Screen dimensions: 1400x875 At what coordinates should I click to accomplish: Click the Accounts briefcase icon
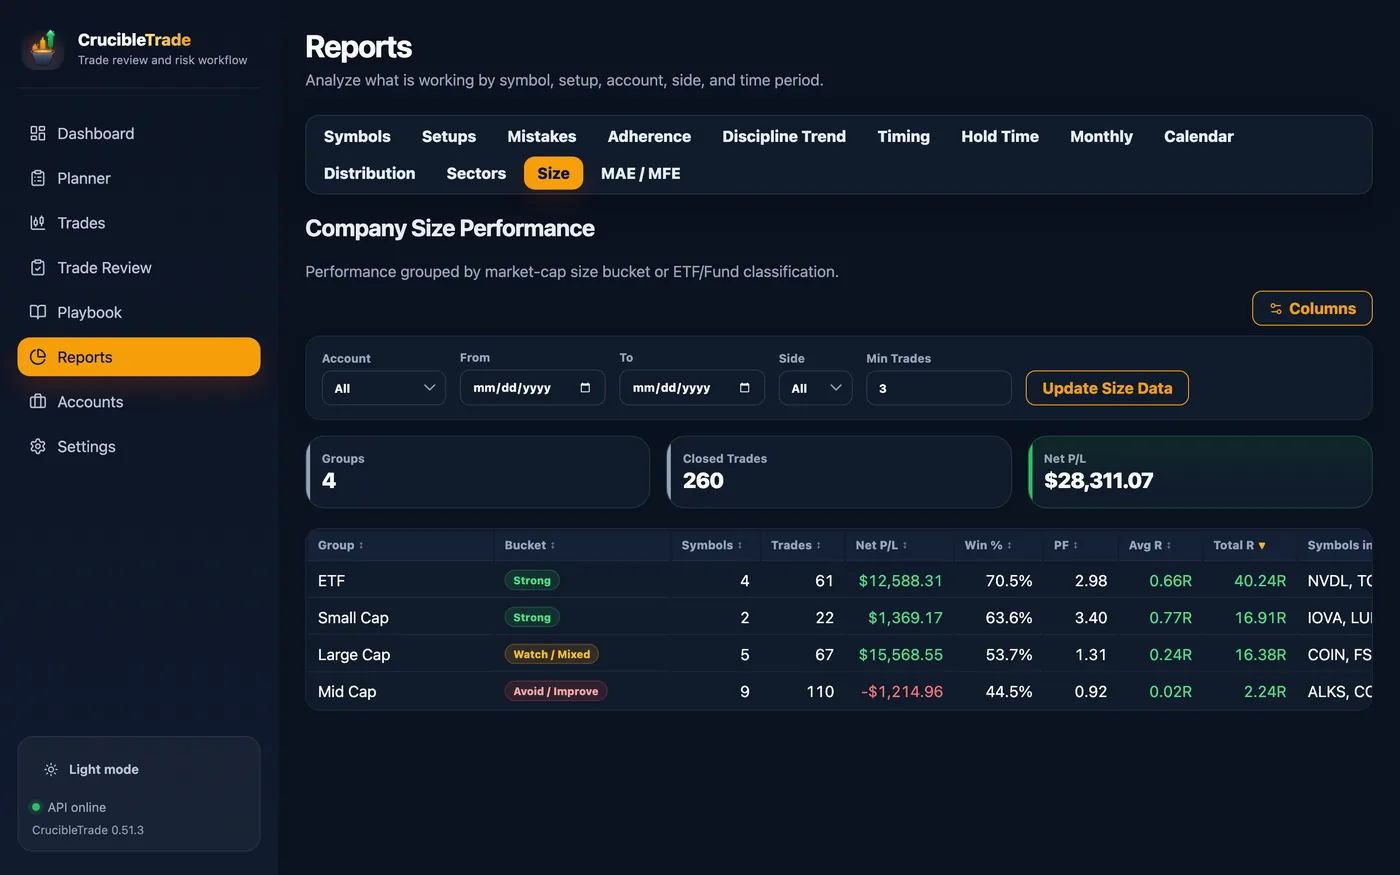[38, 401]
